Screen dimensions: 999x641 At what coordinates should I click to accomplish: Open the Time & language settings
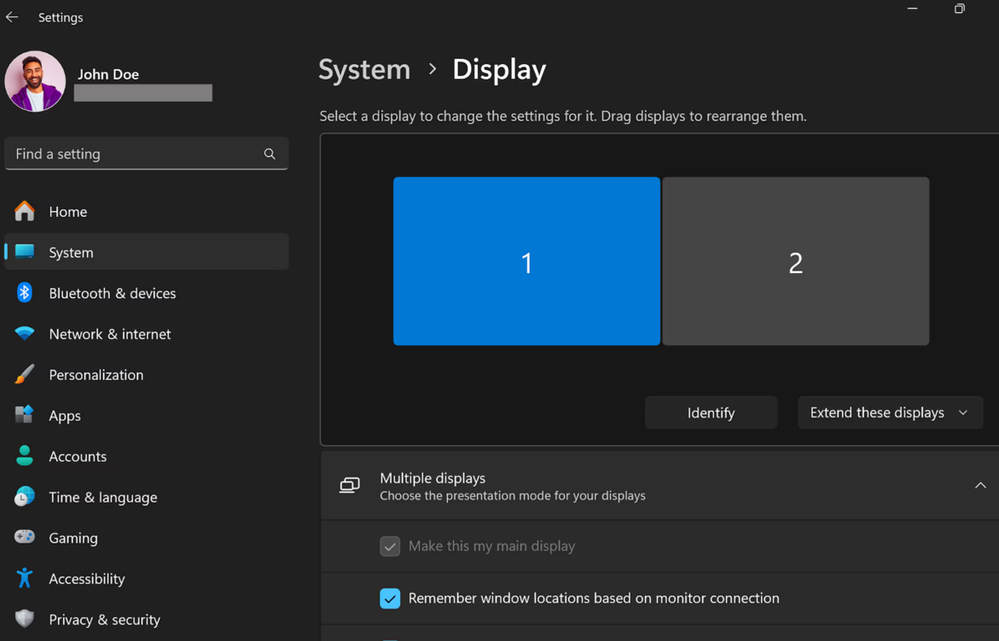(103, 497)
